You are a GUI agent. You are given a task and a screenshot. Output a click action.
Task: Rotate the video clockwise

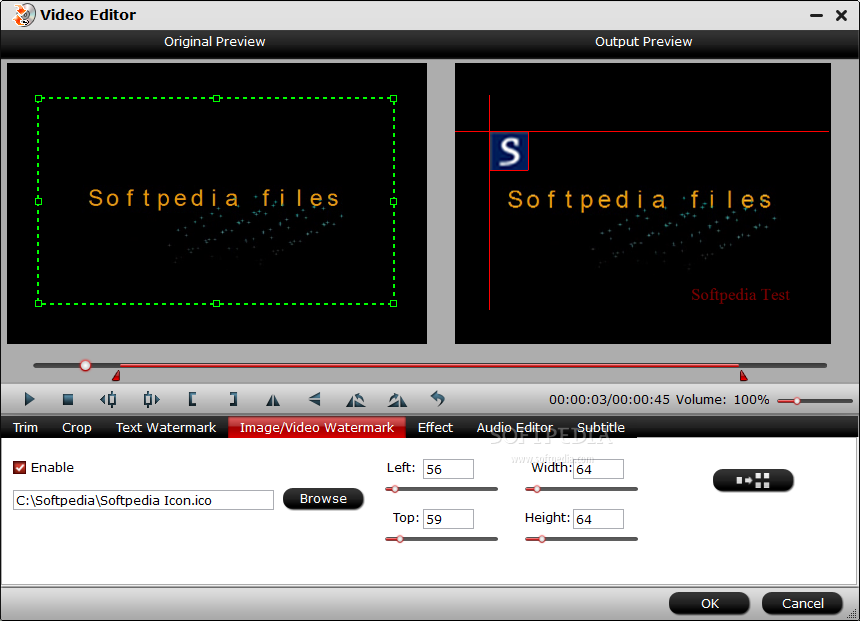click(x=397, y=400)
